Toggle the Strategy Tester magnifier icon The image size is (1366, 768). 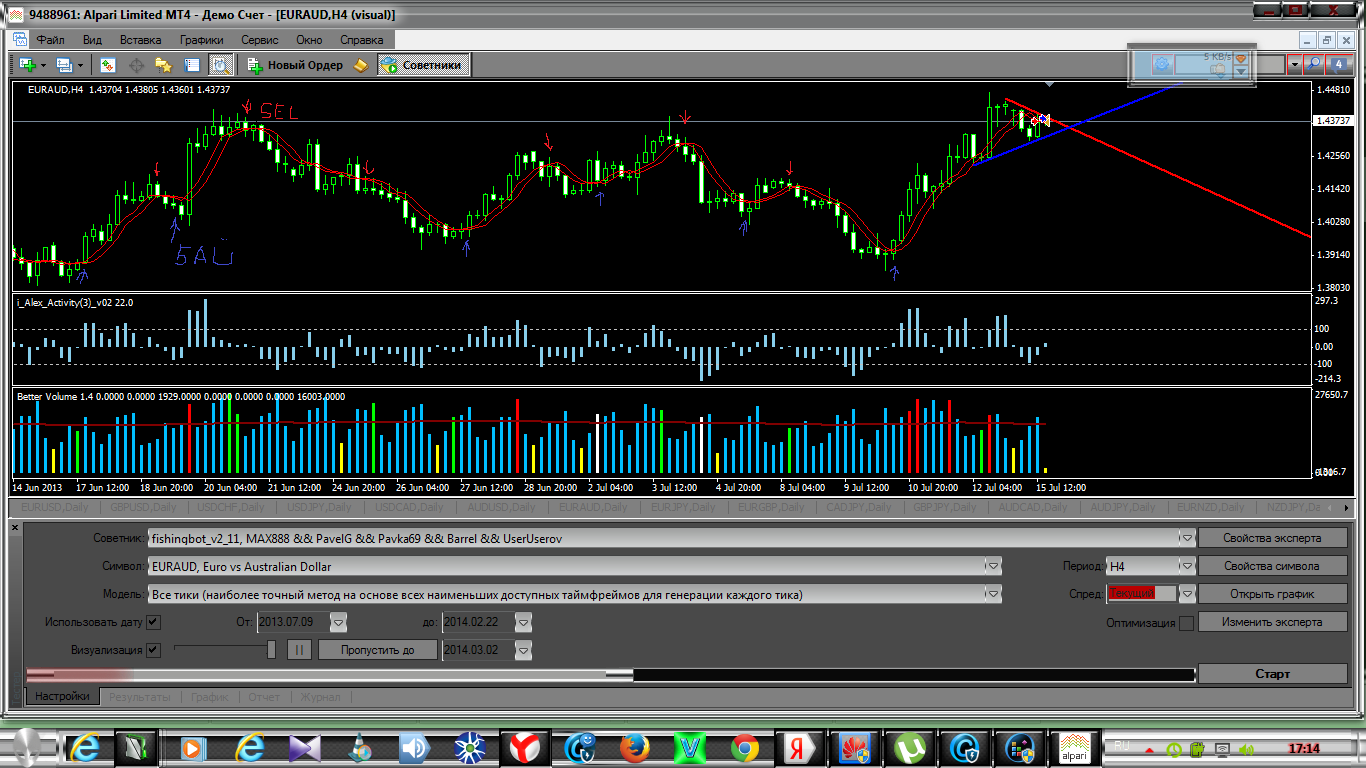coord(221,65)
